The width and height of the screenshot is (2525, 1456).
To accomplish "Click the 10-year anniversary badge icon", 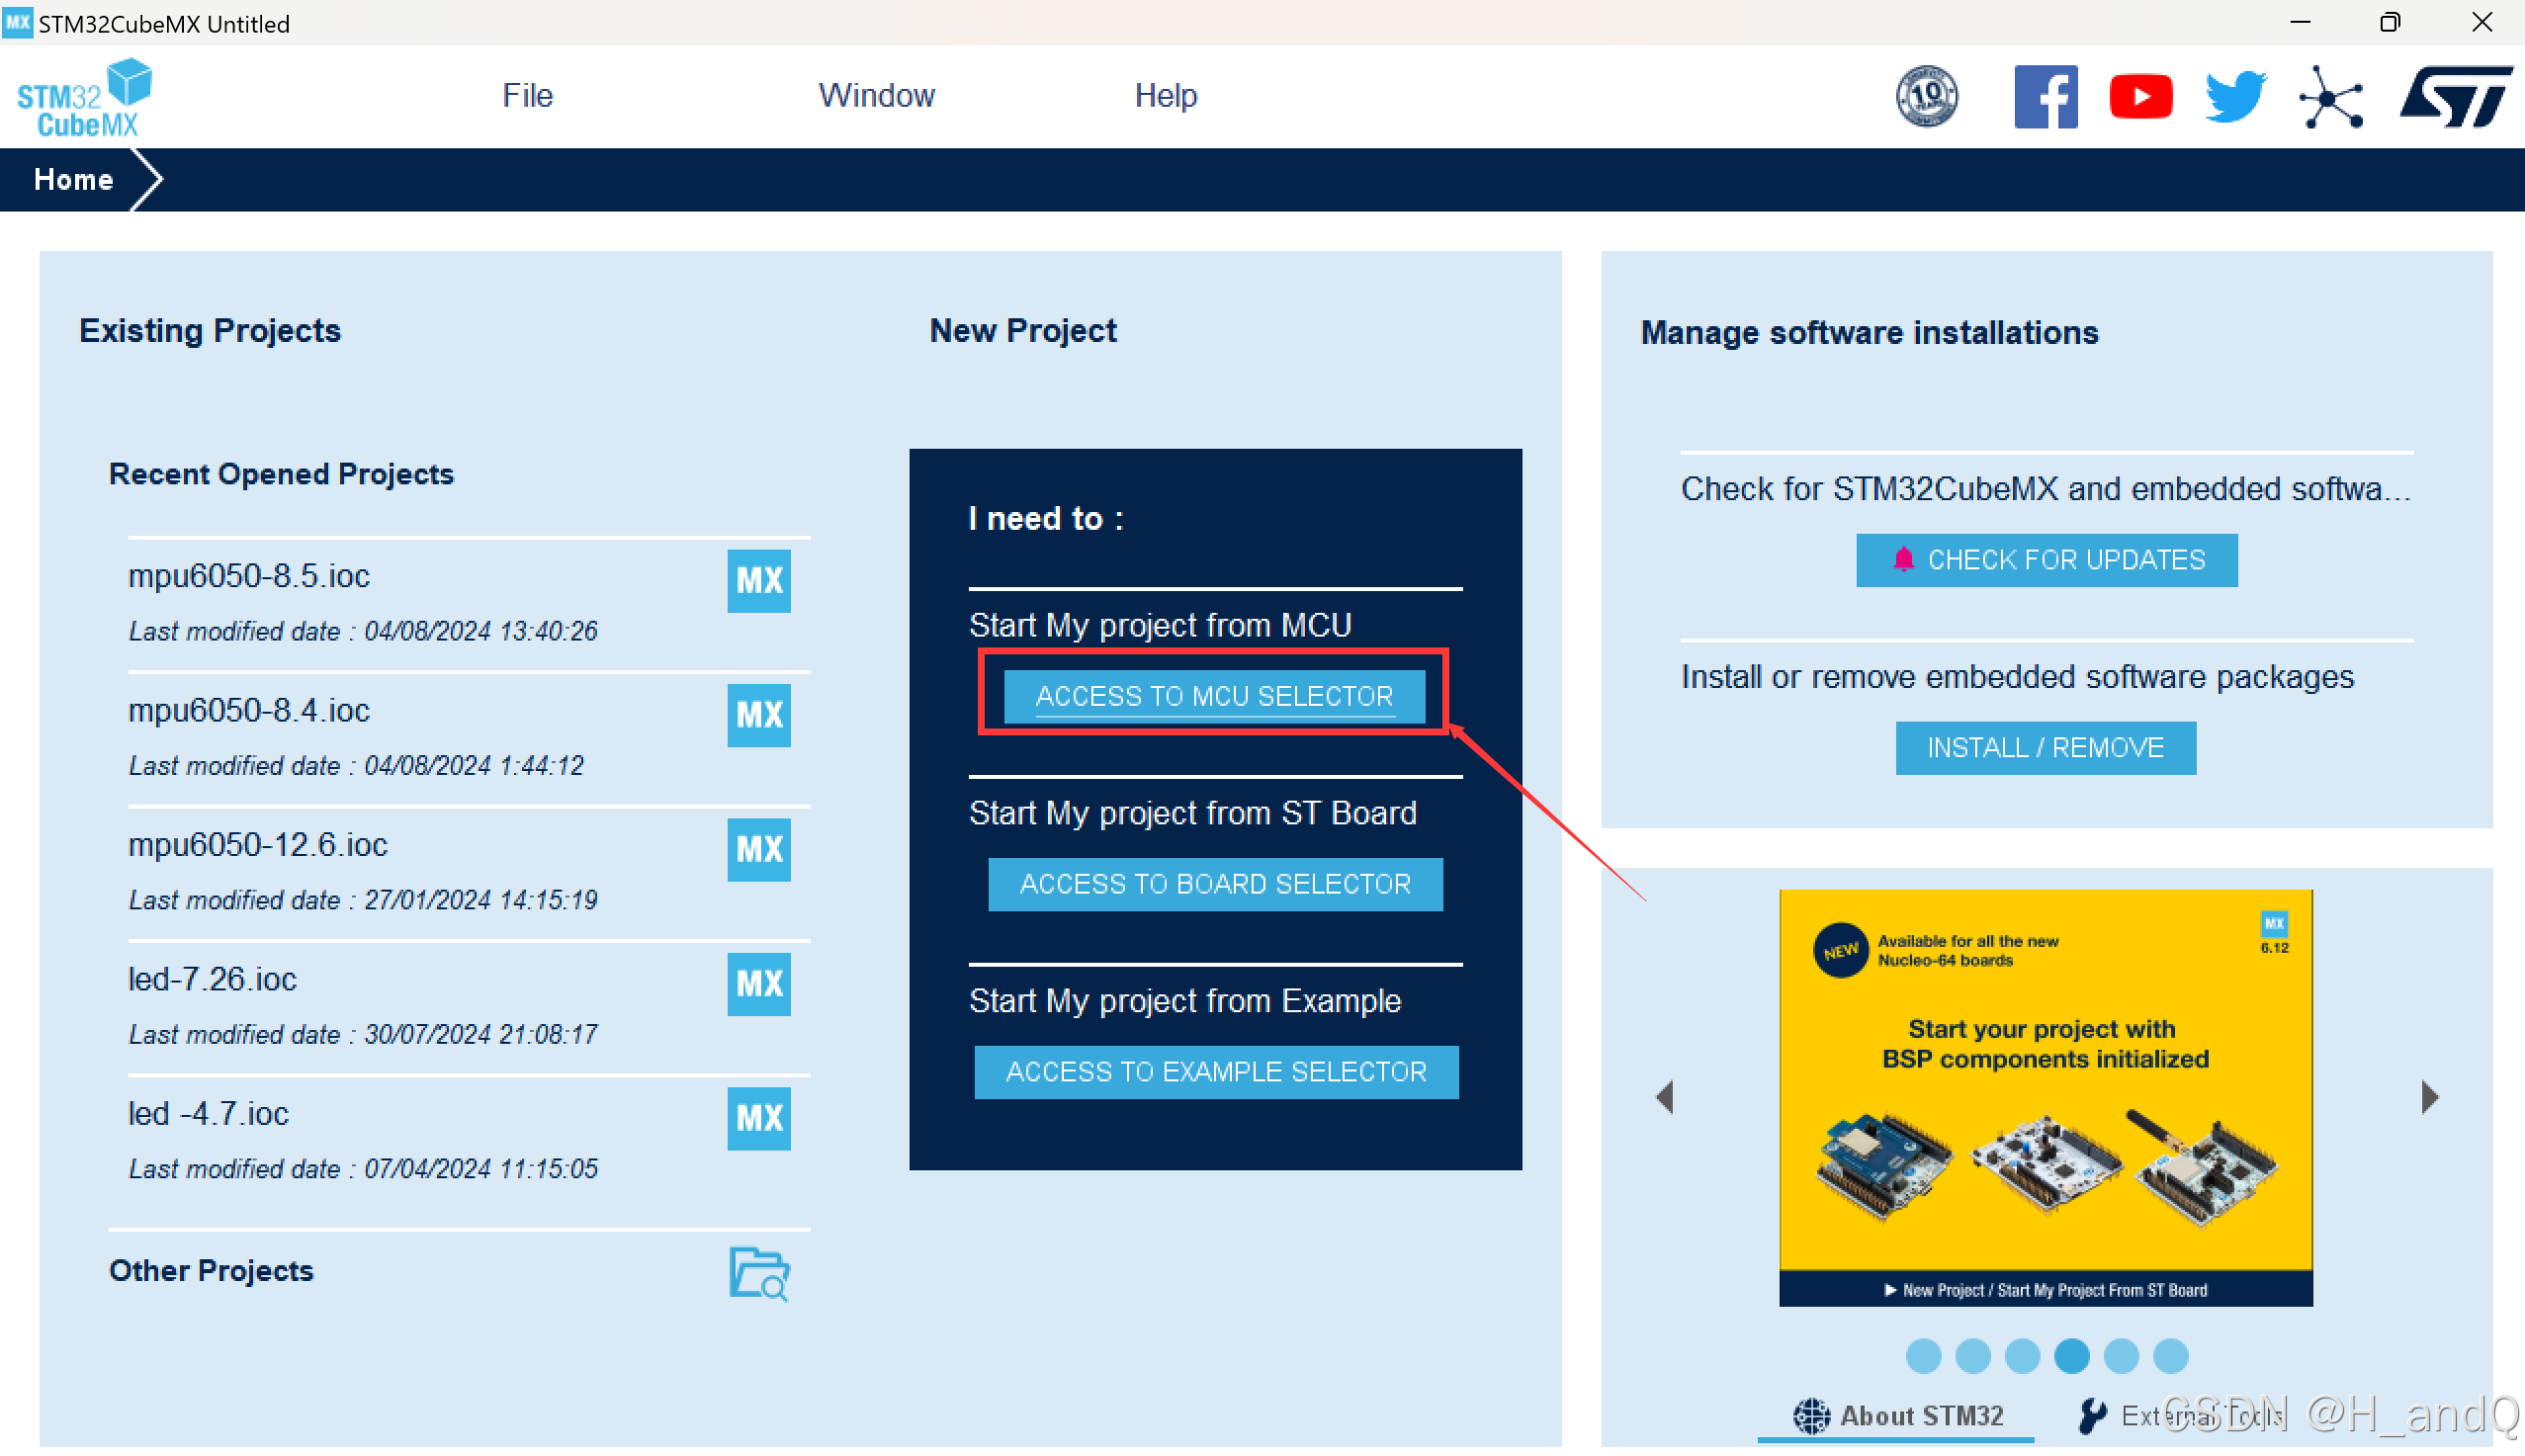I will (1927, 97).
